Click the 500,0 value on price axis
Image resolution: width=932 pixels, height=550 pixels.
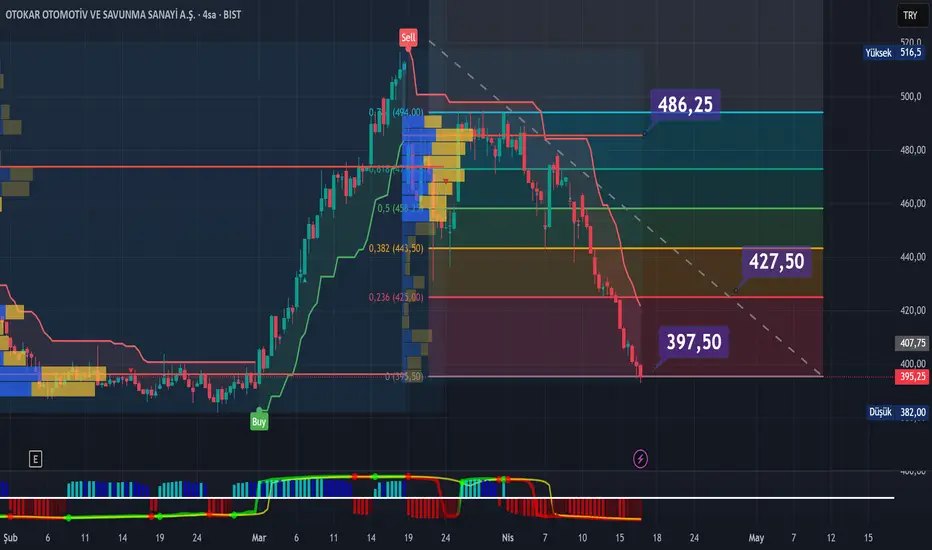[x=911, y=96]
